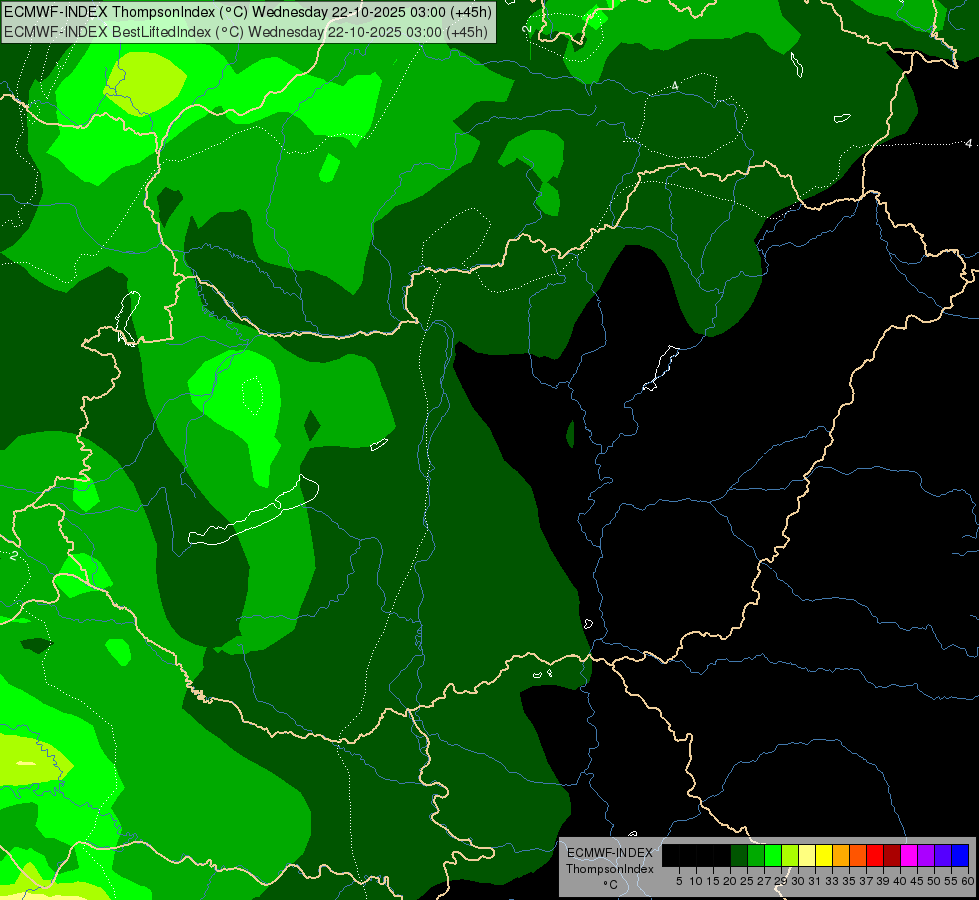The height and width of the screenshot is (900, 979).
Task: Click legend tick value 35
Action: (849, 881)
